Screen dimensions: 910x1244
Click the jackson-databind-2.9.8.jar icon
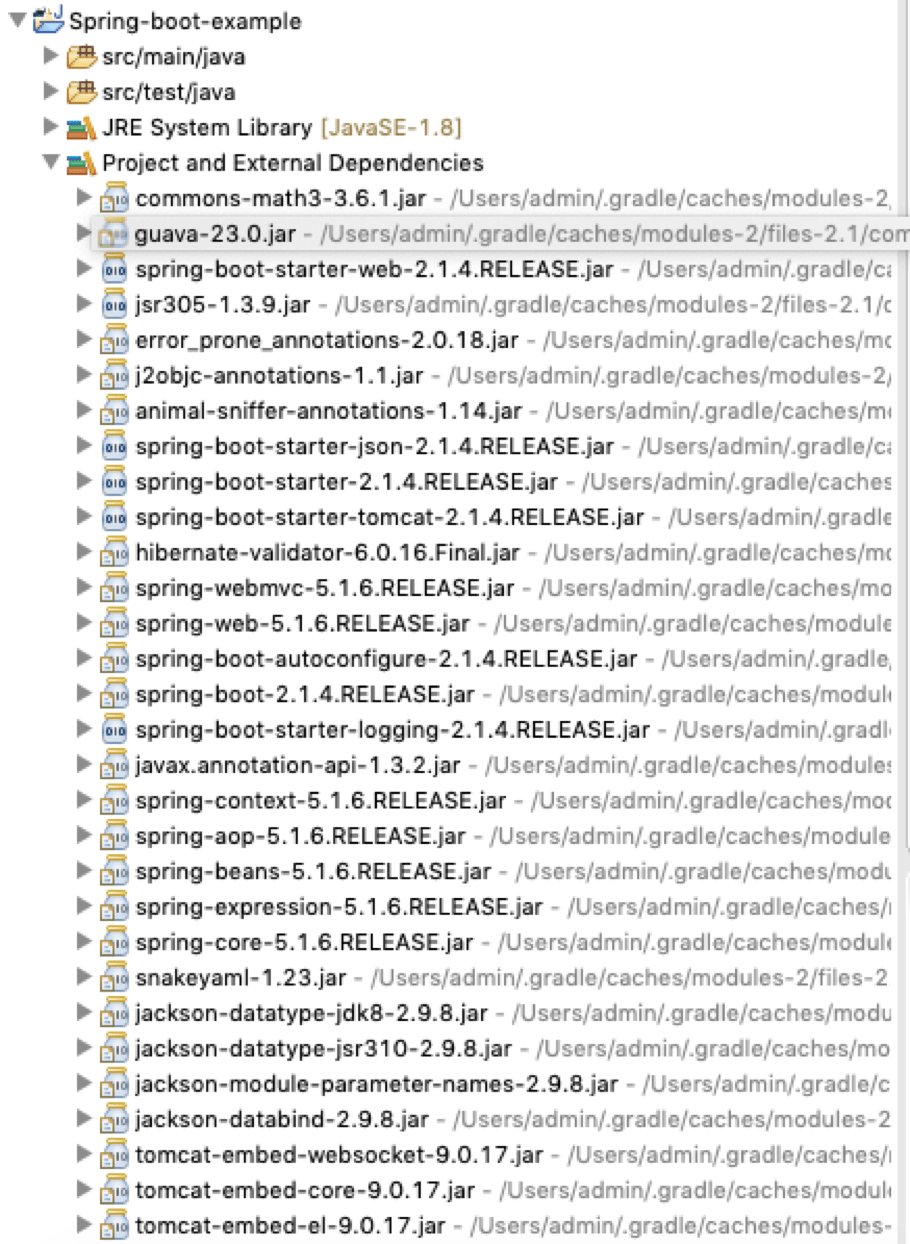coord(113,1119)
